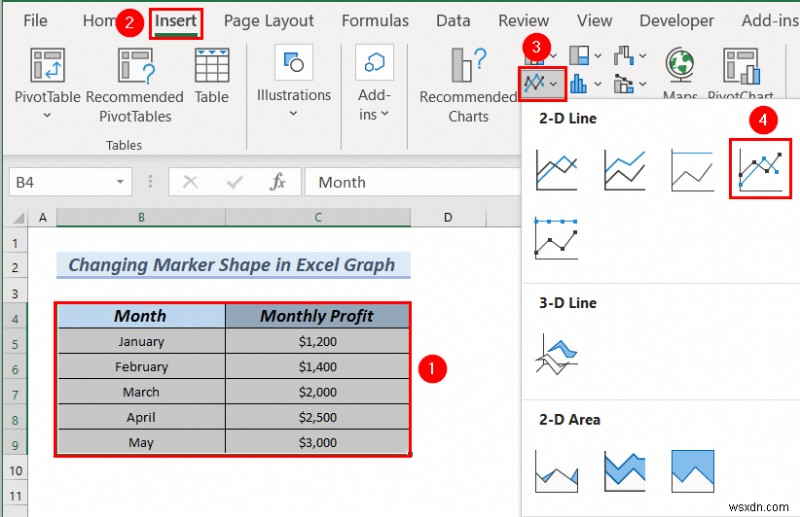This screenshot has height=517, width=800.
Task: Choose the Line with Markers chart
Action: coord(760,168)
